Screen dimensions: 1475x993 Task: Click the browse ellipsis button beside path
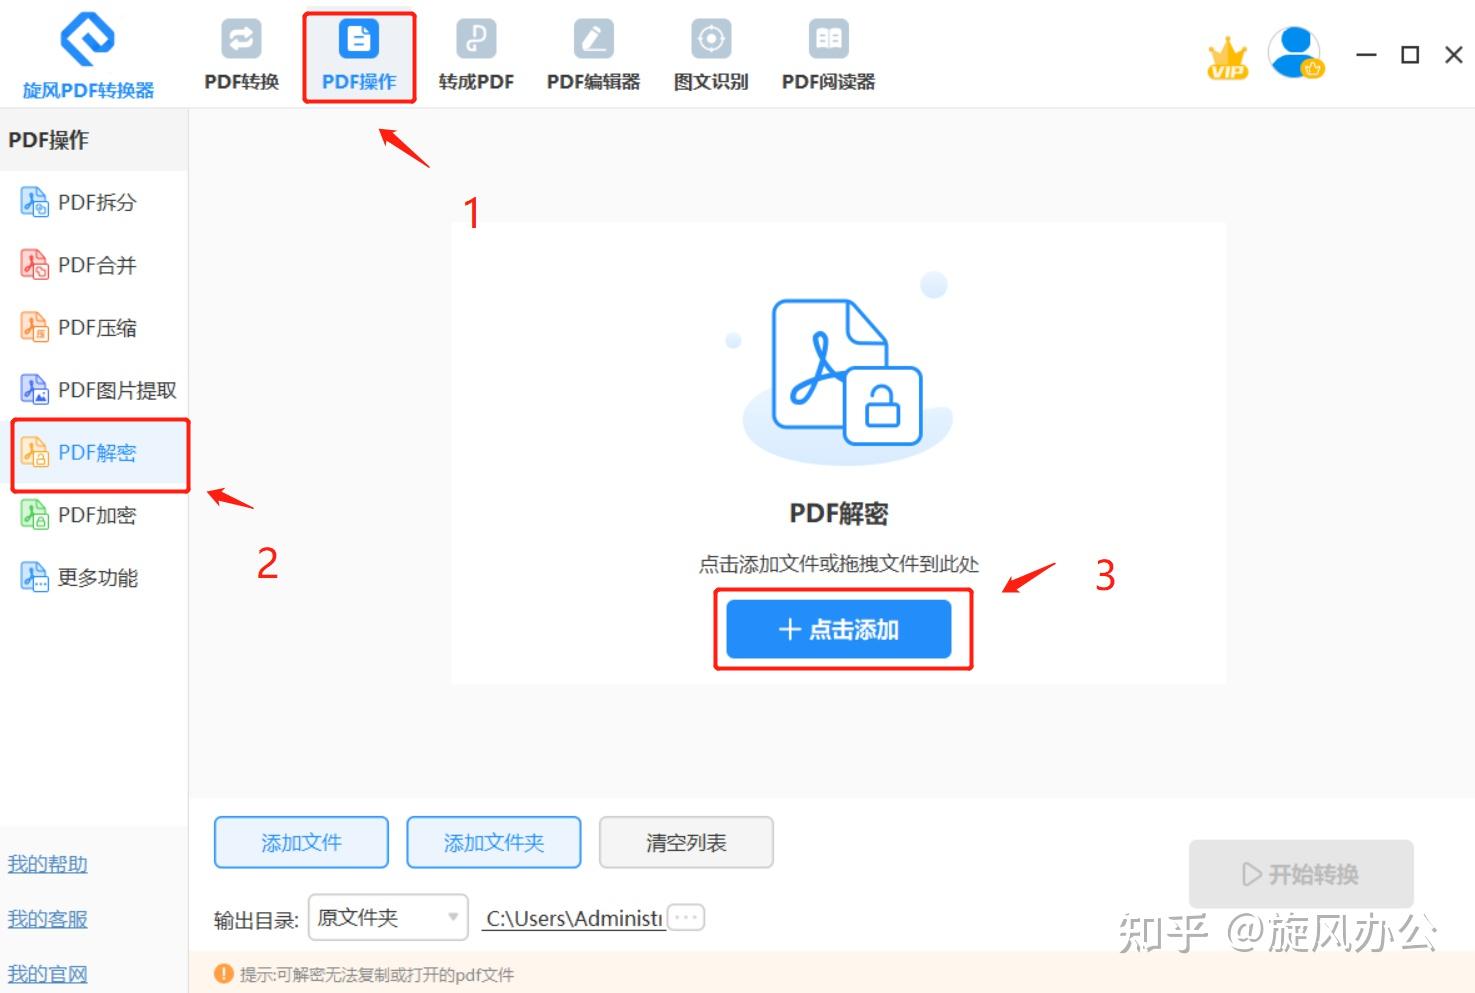[686, 917]
